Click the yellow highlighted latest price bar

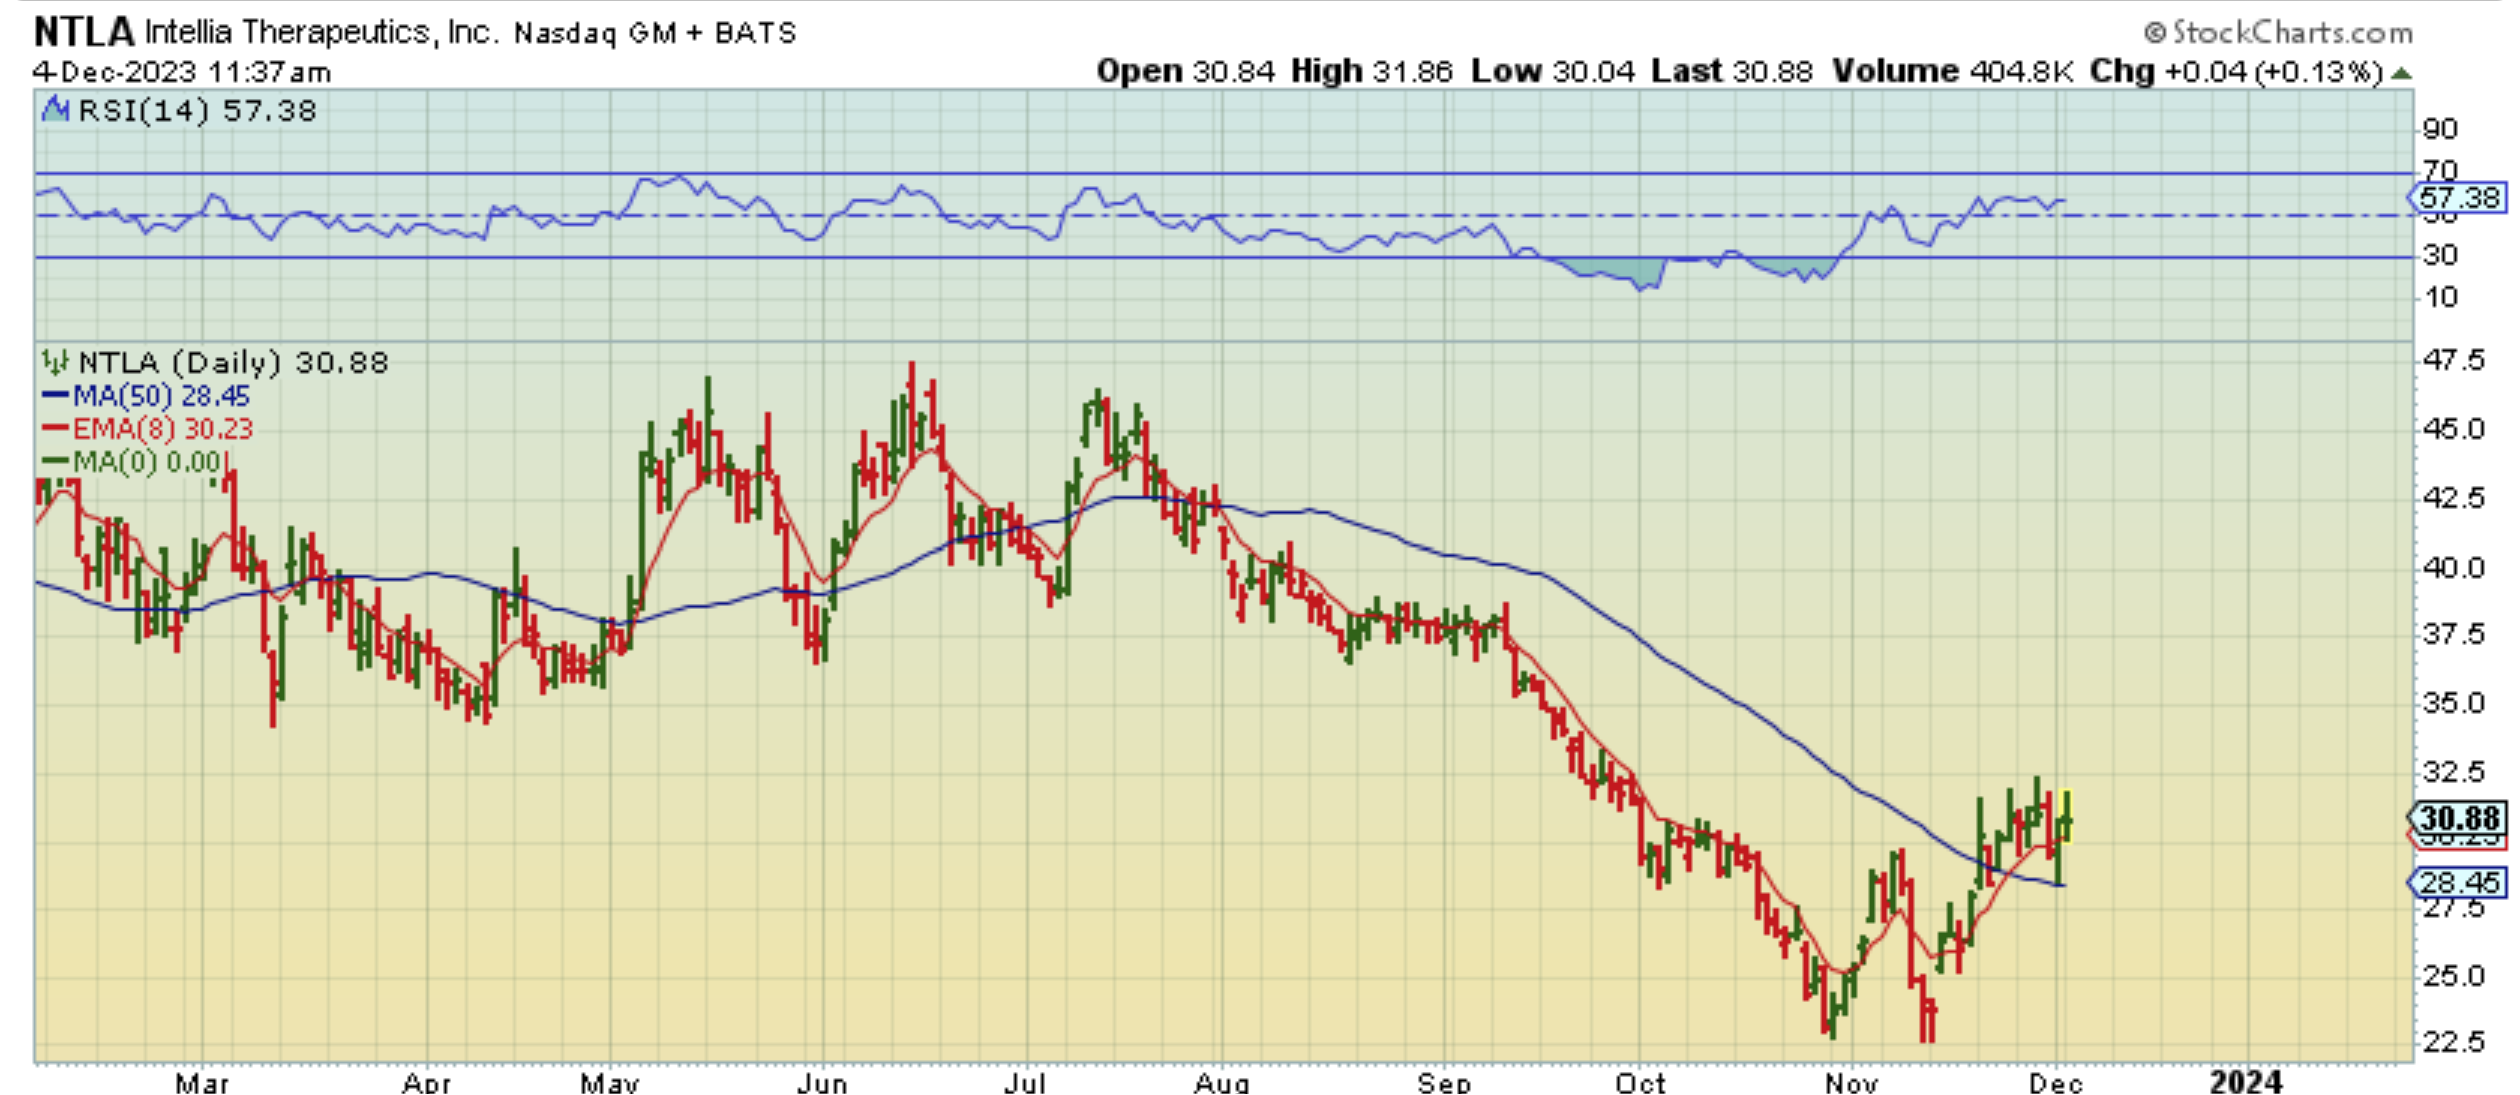coord(2066,818)
